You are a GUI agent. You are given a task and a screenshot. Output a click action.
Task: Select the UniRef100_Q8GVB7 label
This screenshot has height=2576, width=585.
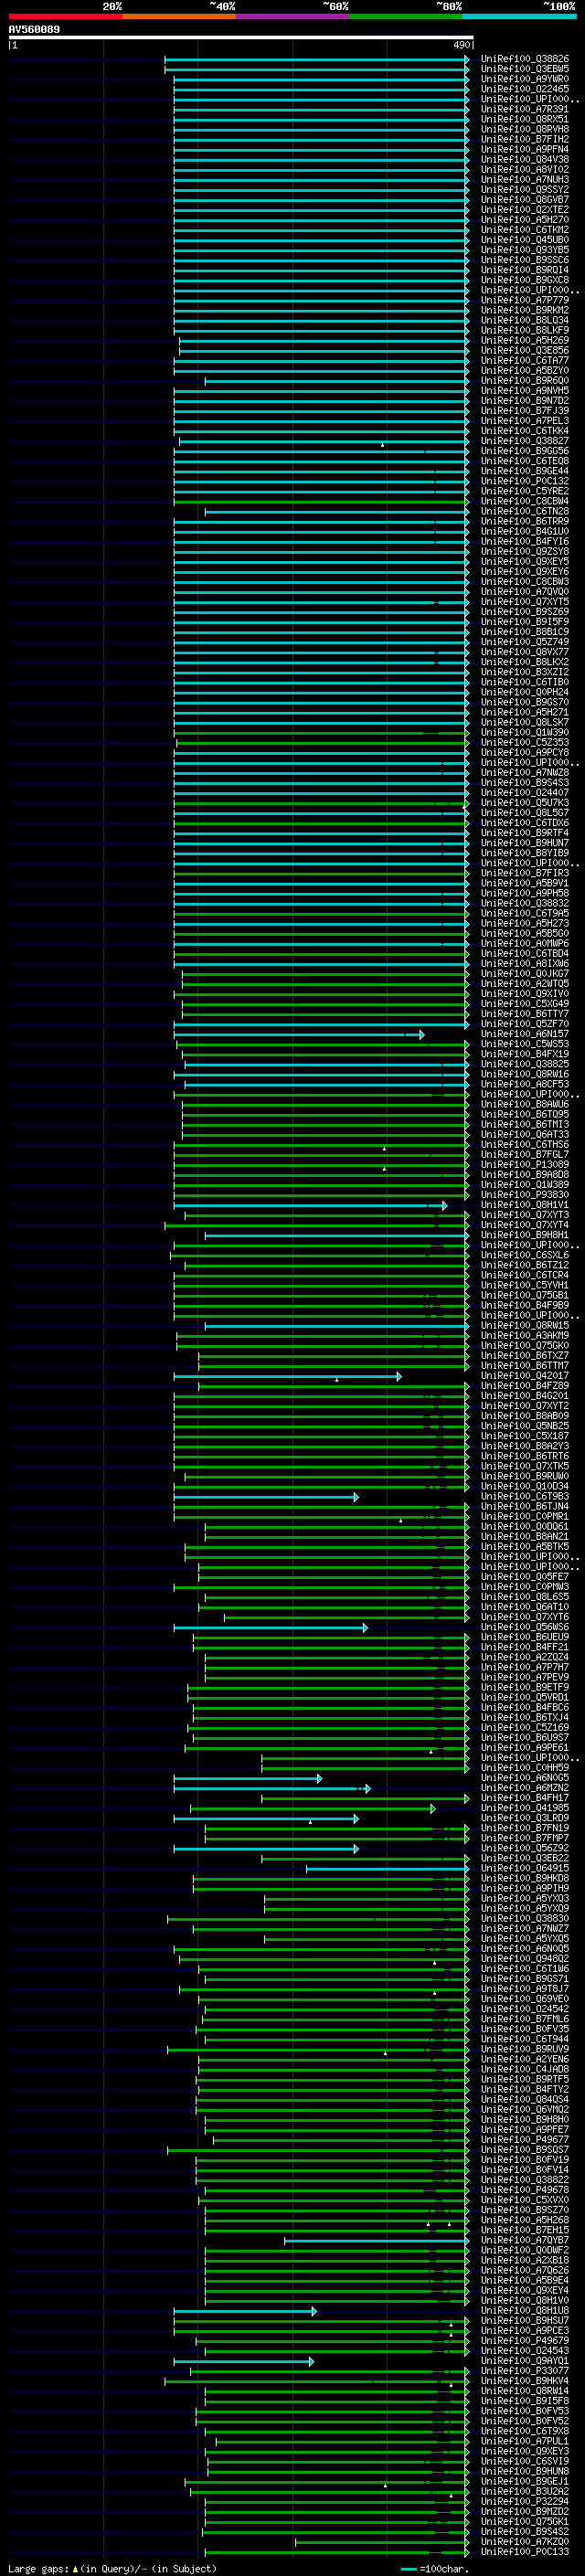[x=525, y=200]
